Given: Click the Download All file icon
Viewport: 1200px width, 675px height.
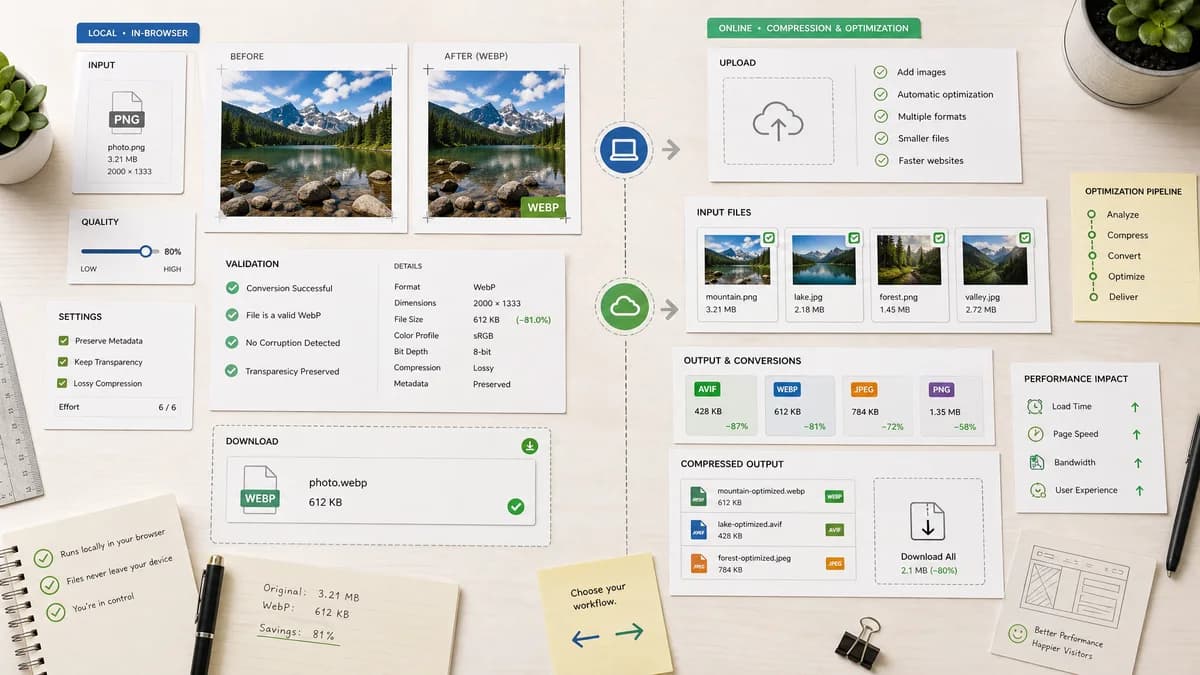Looking at the screenshot, I should pos(927,521).
